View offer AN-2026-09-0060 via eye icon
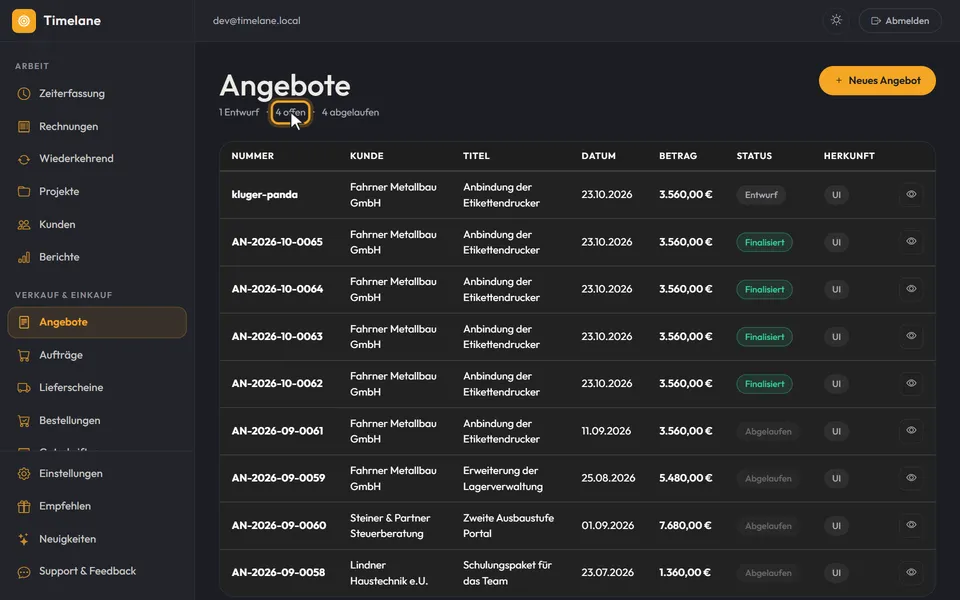The width and height of the screenshot is (960, 600). [911, 525]
